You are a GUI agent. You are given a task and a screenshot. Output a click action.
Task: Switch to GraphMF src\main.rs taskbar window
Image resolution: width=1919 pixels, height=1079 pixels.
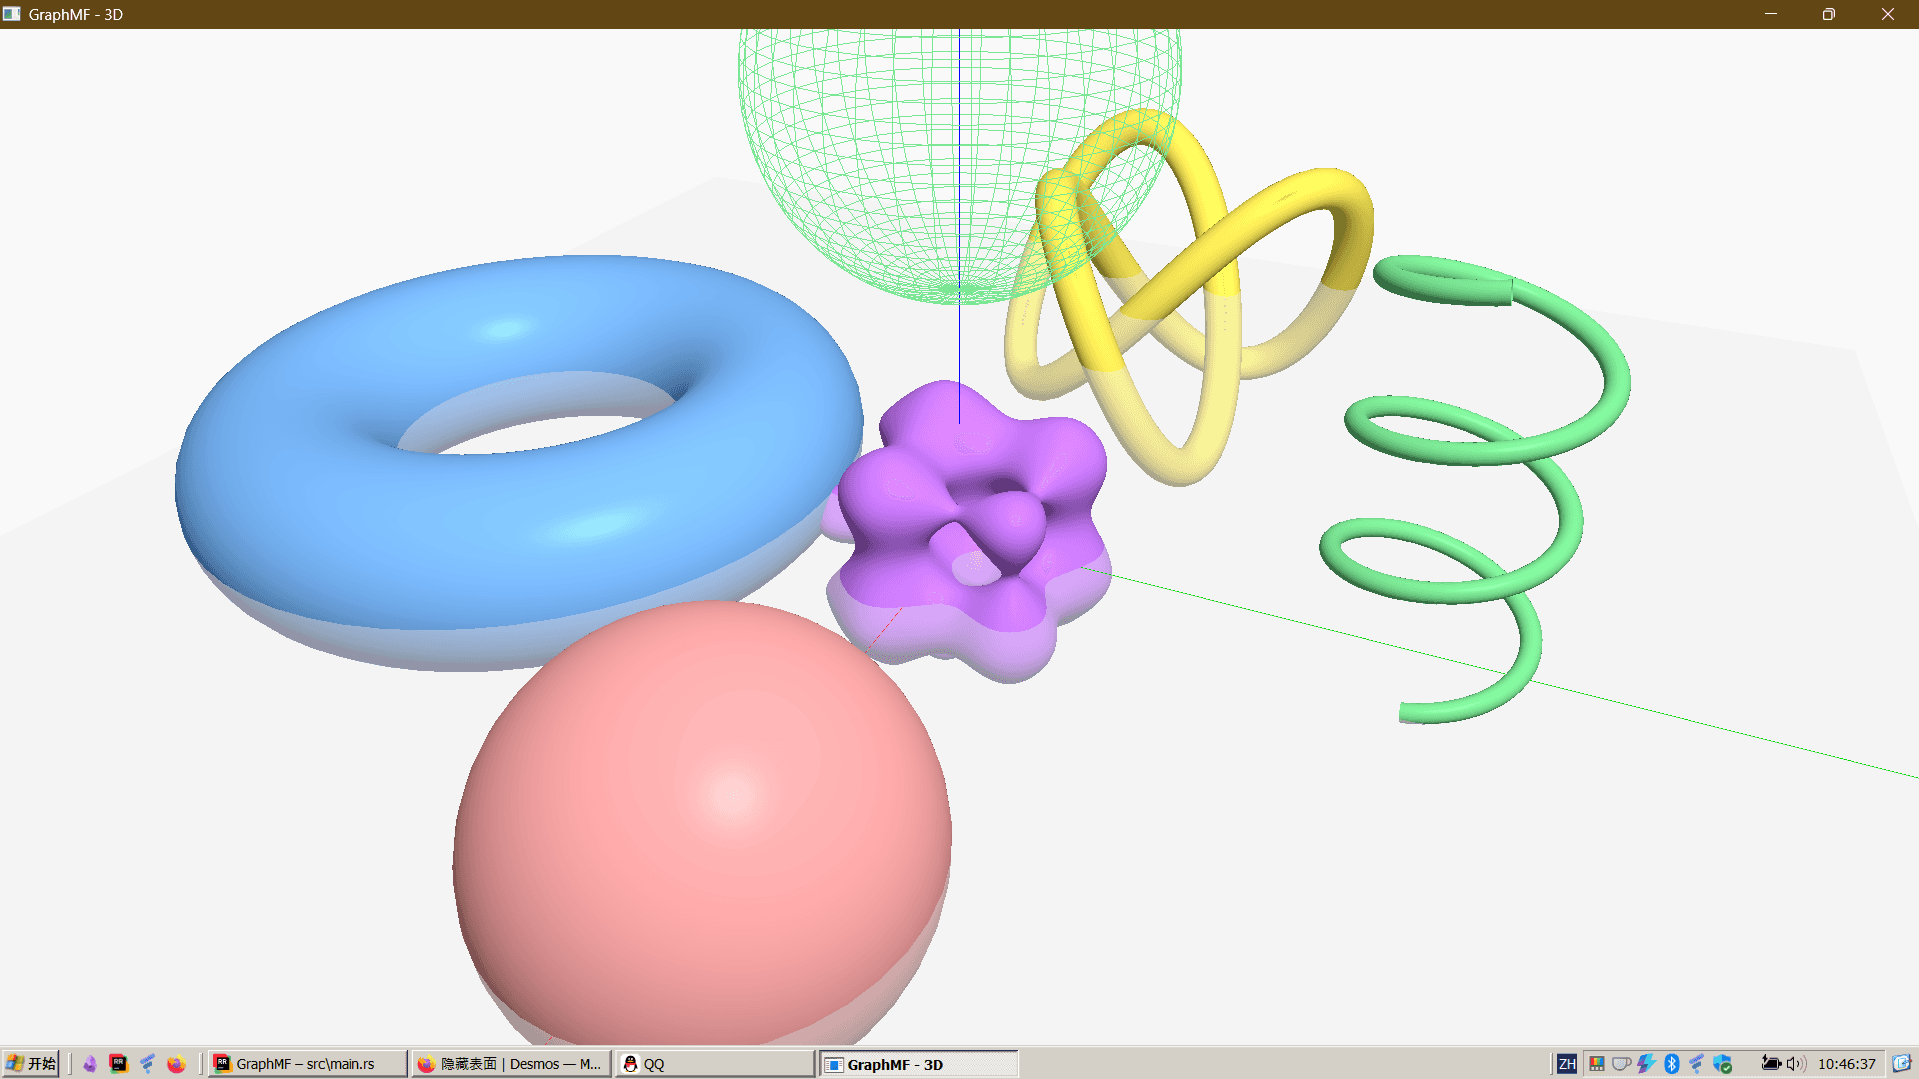point(307,1063)
